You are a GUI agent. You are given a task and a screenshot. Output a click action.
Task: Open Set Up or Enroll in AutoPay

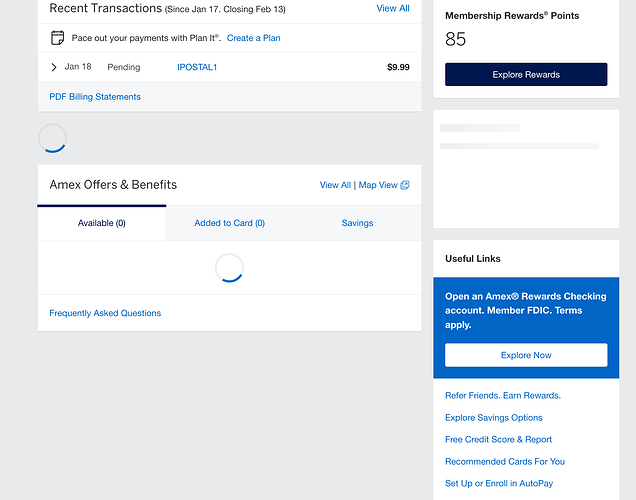pos(499,483)
